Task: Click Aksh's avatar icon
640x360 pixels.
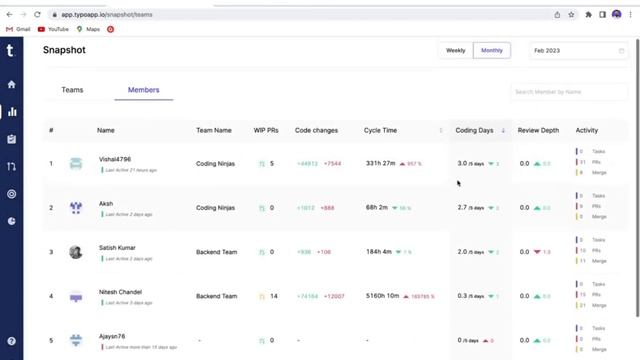Action: [76, 208]
